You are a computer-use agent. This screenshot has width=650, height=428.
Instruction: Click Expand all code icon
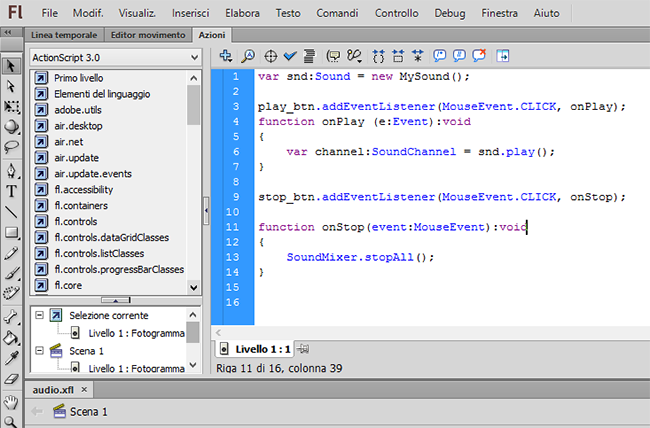(x=417, y=56)
